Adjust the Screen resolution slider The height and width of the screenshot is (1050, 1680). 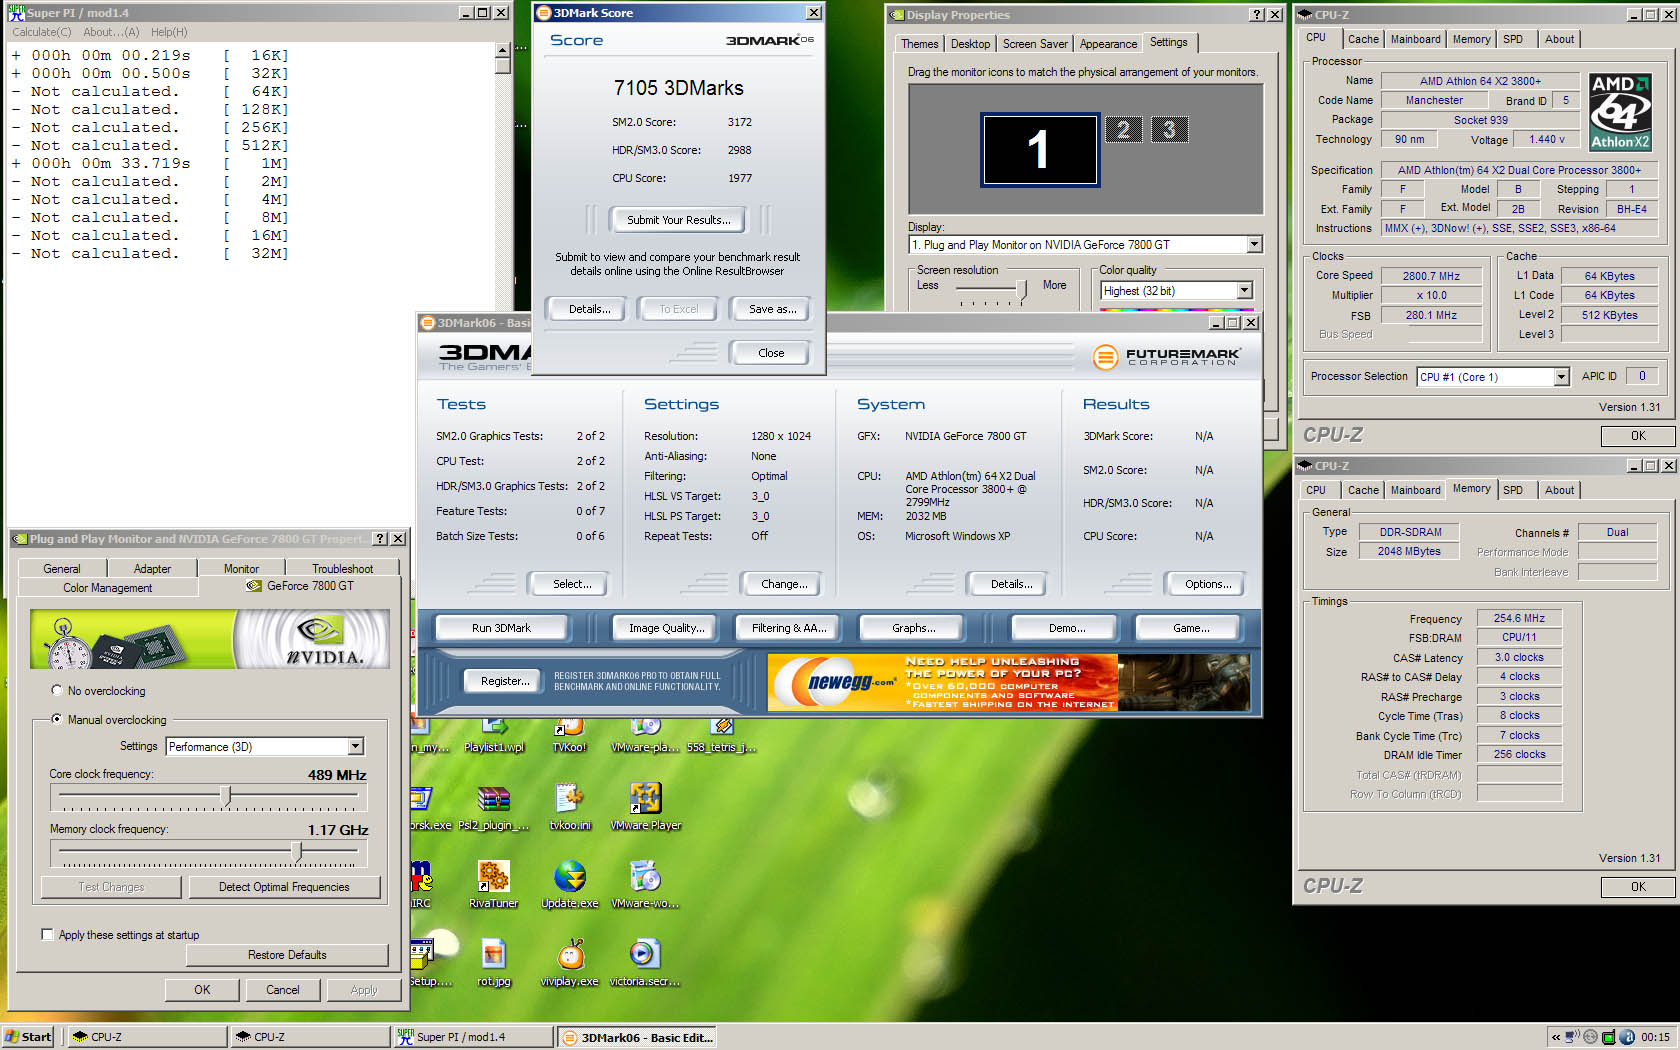click(x=1021, y=289)
